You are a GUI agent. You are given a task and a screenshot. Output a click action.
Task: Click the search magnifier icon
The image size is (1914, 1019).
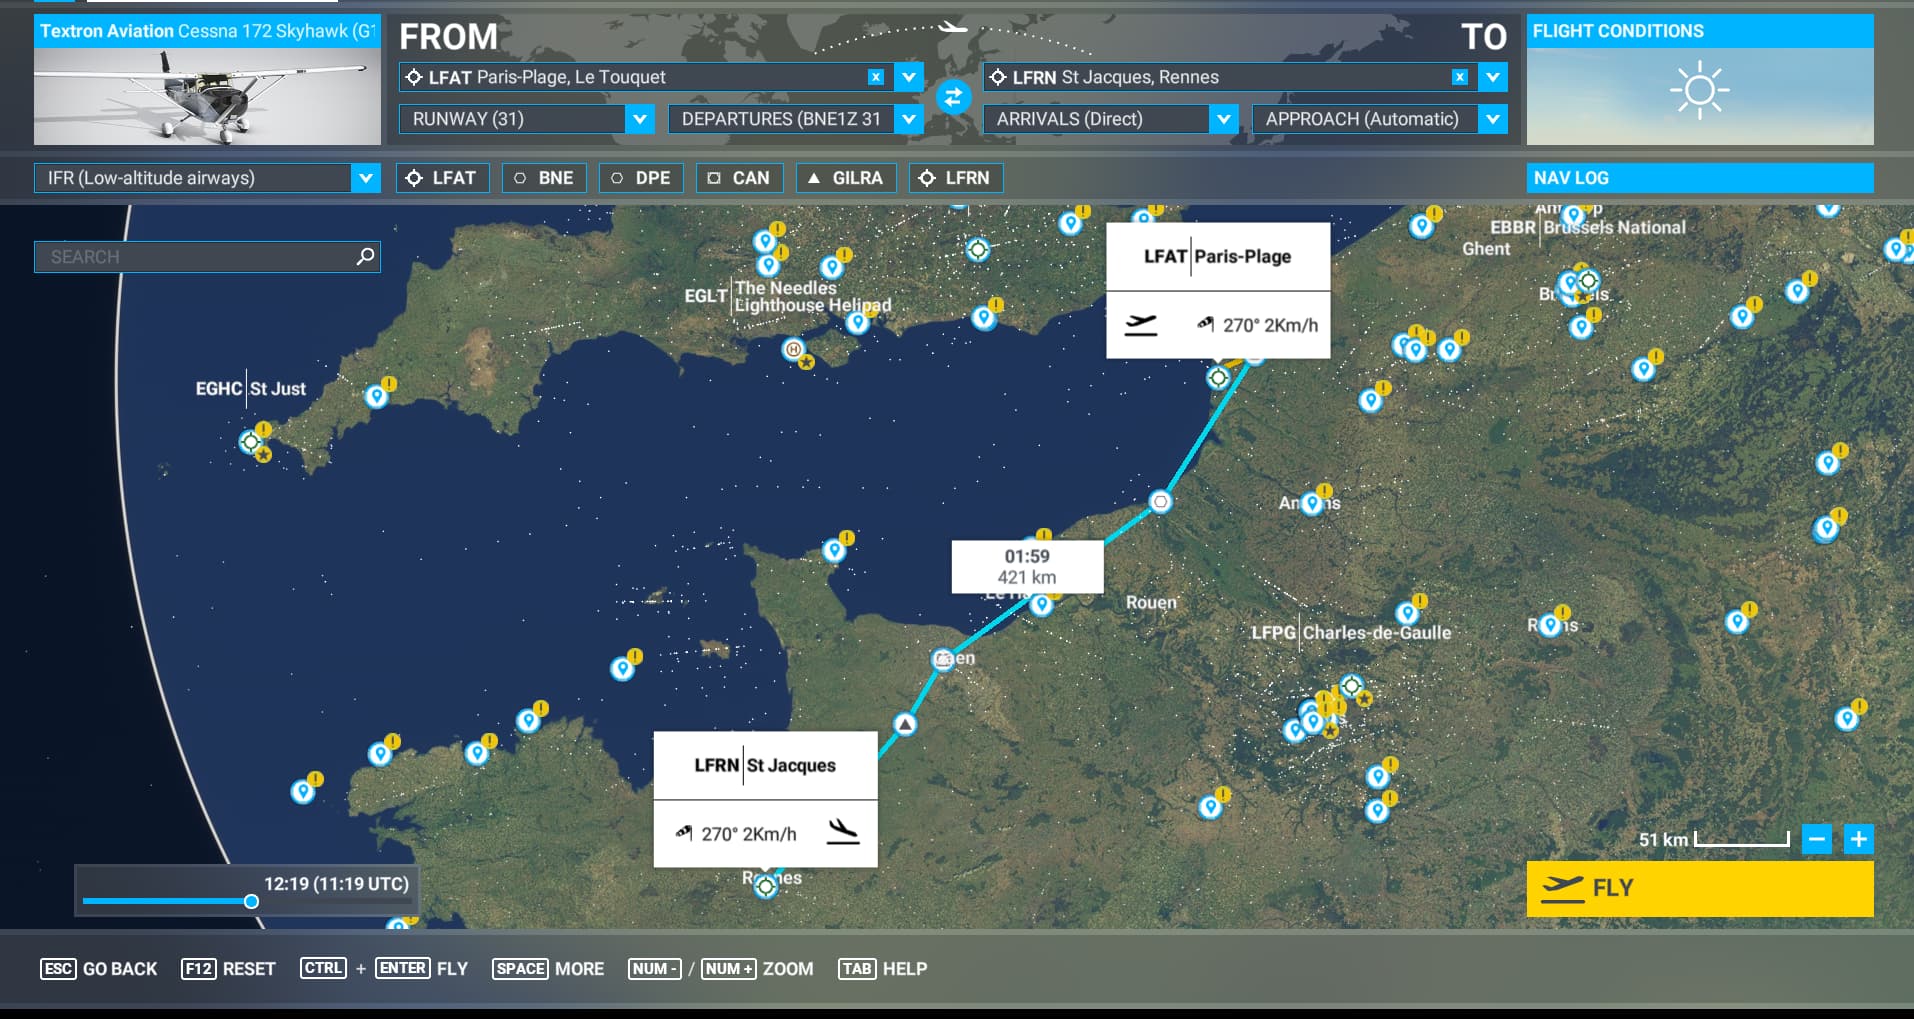coord(365,257)
